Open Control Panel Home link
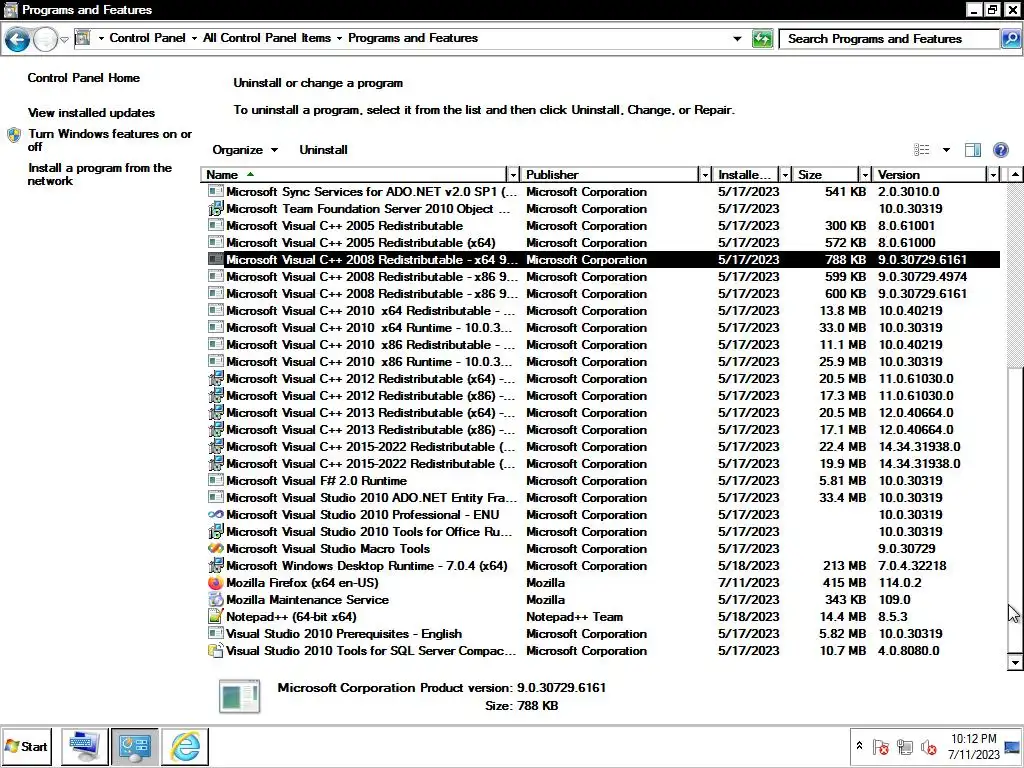The image size is (1024, 768). pyautogui.click(x=84, y=78)
